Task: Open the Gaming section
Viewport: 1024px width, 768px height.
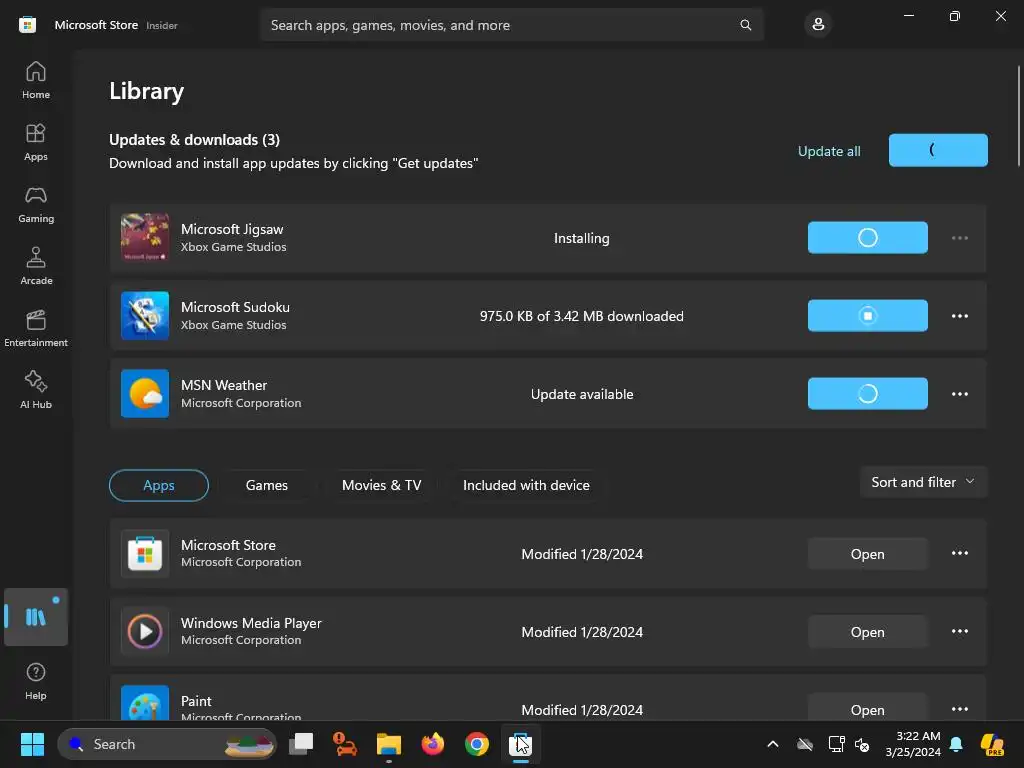Action: pos(36,204)
